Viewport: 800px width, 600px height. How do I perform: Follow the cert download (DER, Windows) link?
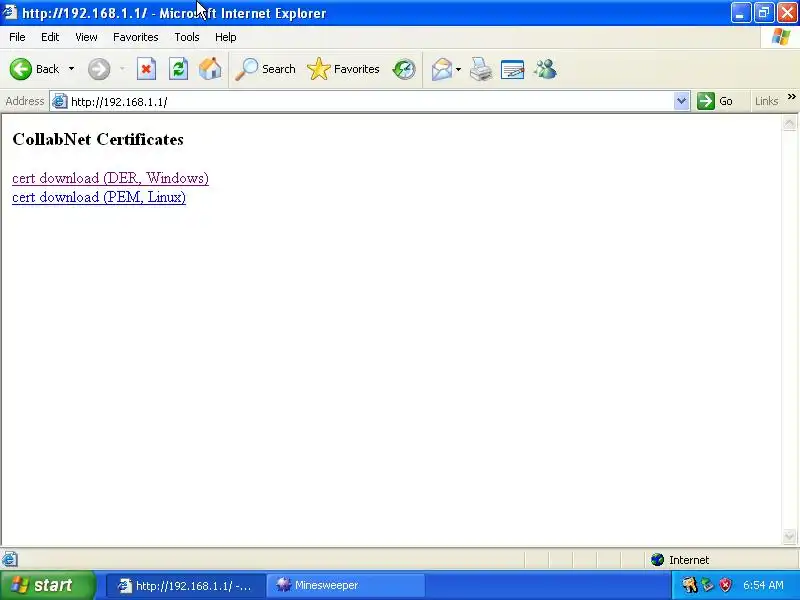110,178
